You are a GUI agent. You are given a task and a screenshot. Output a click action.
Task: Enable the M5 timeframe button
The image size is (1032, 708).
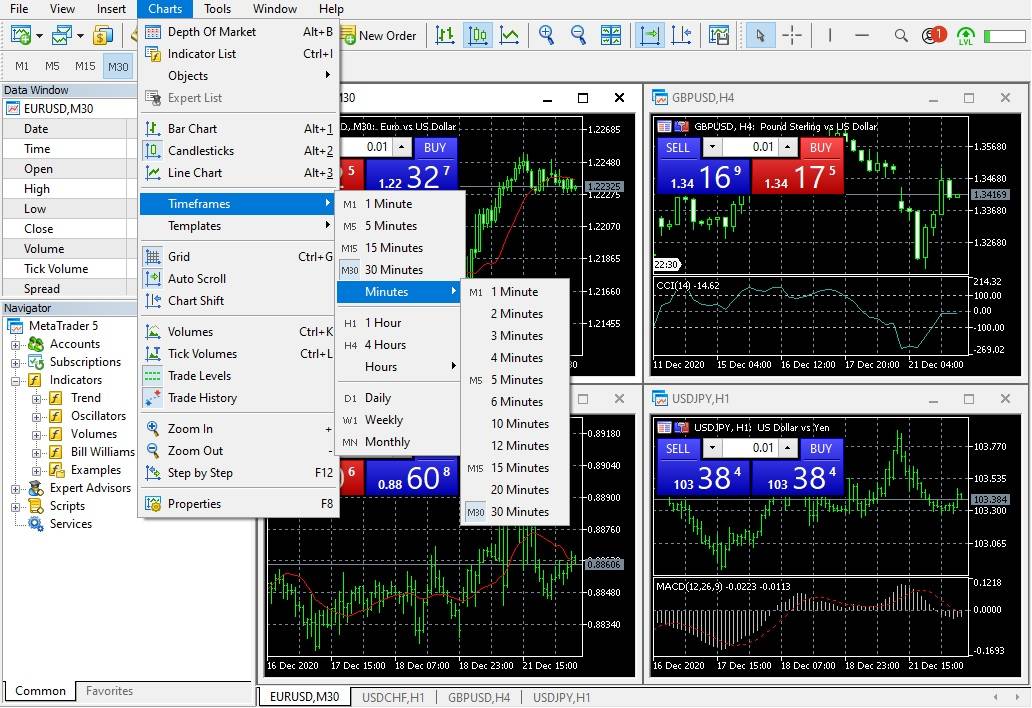51,66
